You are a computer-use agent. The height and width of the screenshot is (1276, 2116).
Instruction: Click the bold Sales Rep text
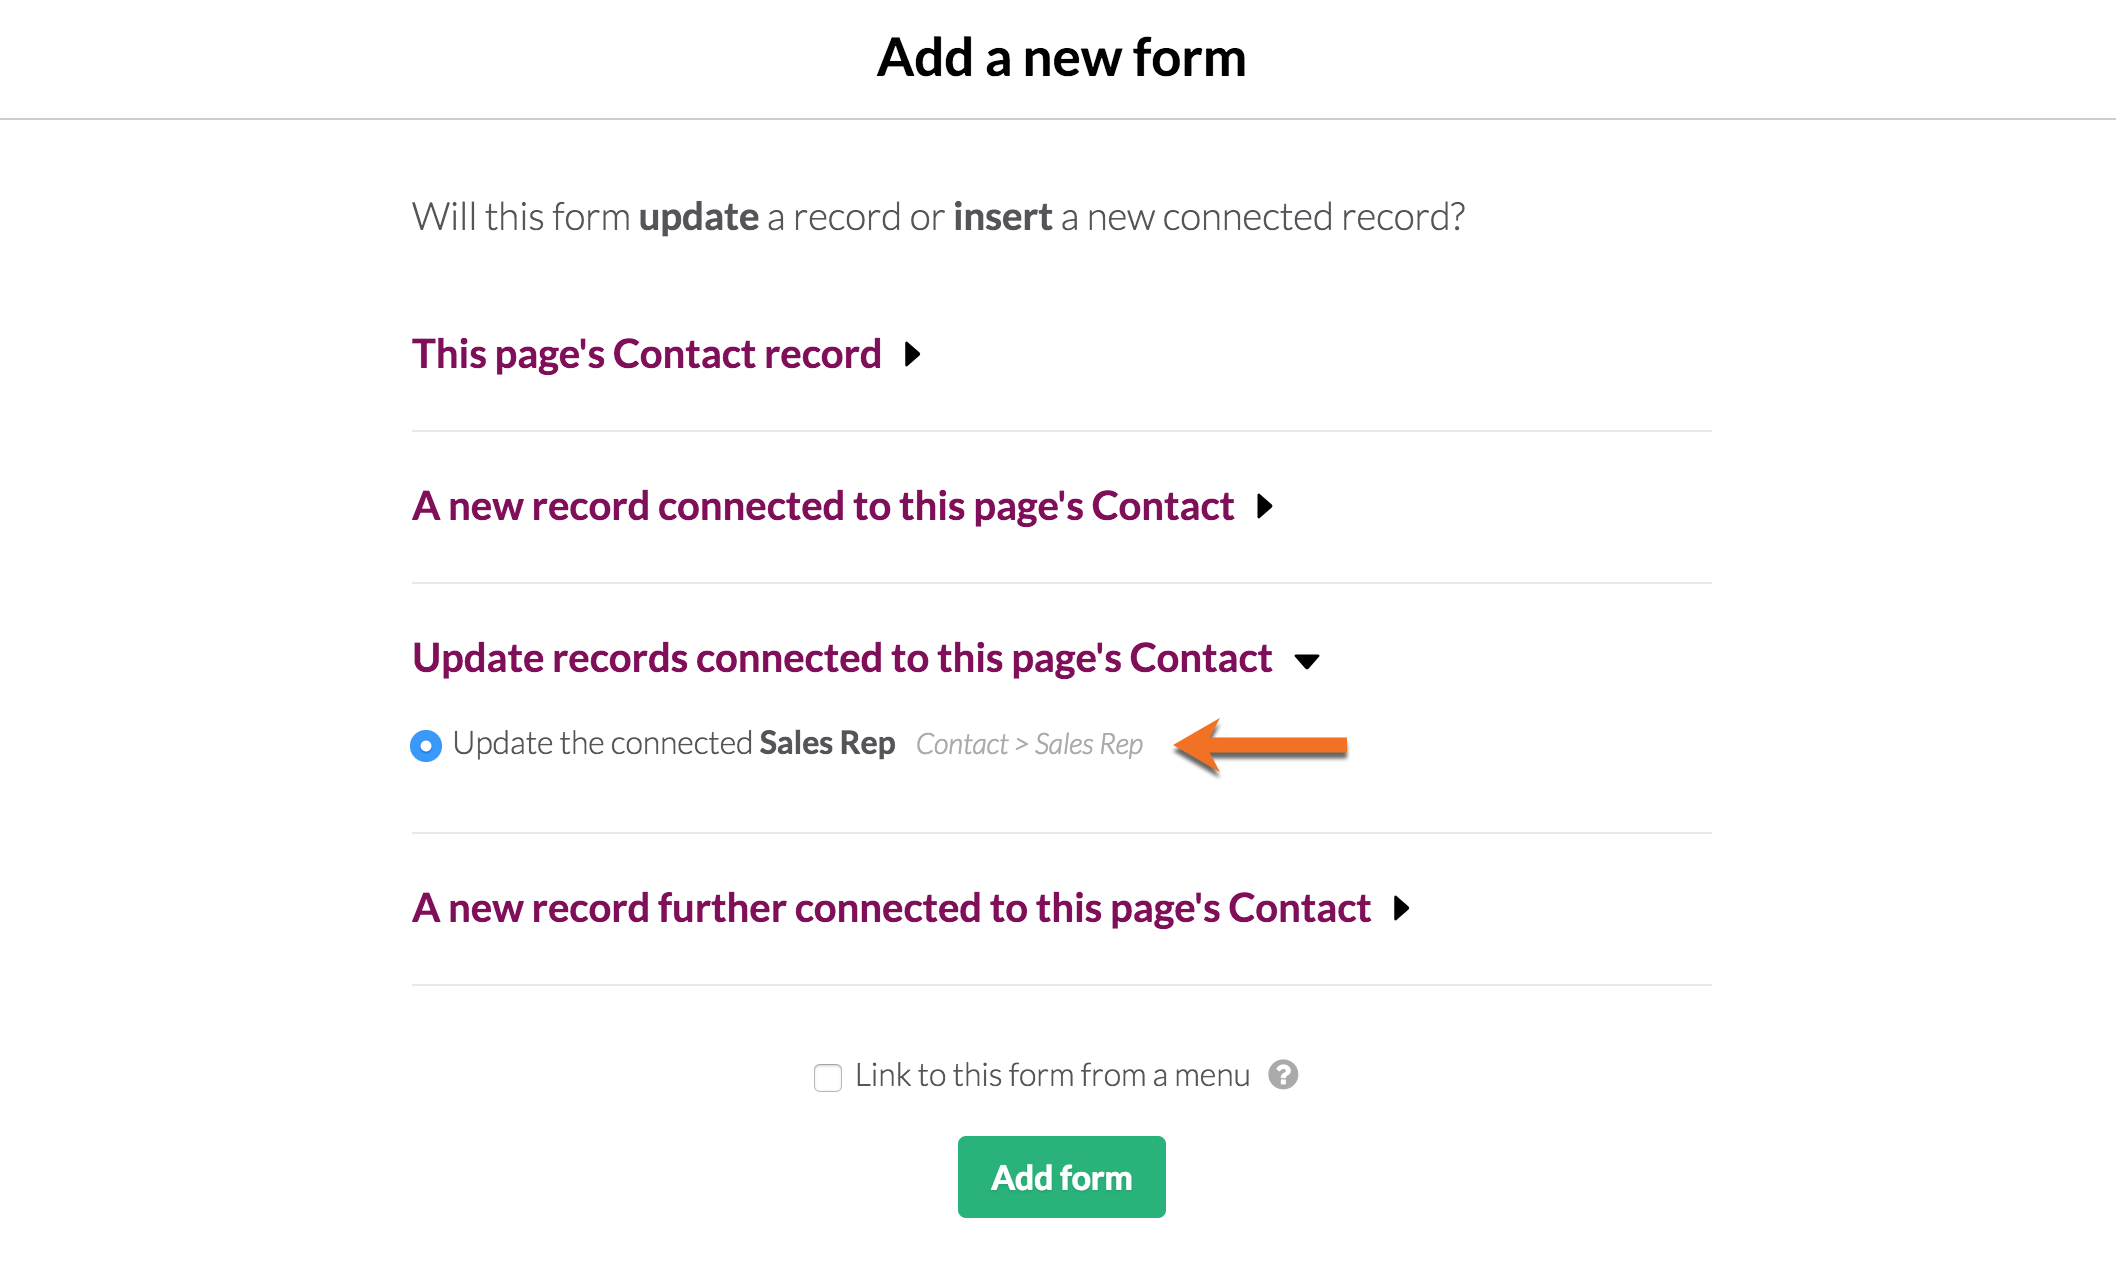click(827, 743)
